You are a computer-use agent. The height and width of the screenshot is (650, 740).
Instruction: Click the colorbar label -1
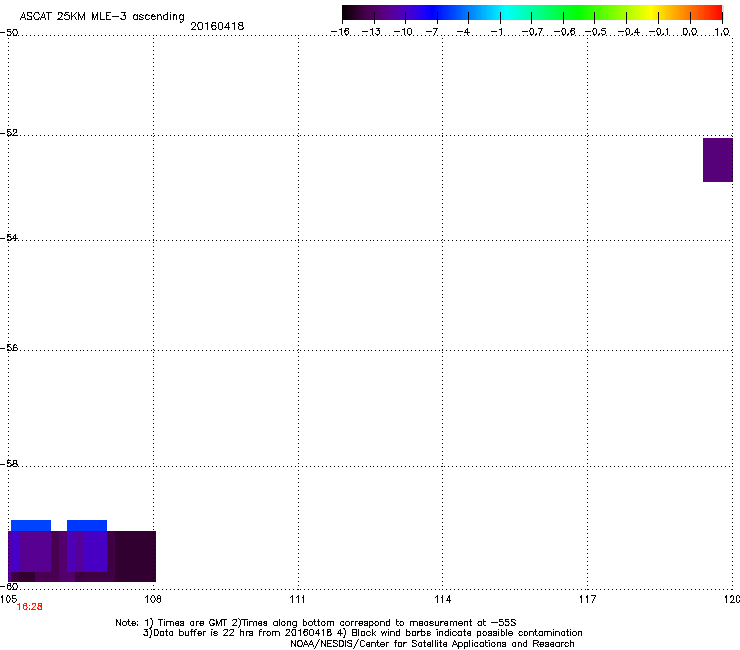pyautogui.click(x=497, y=32)
